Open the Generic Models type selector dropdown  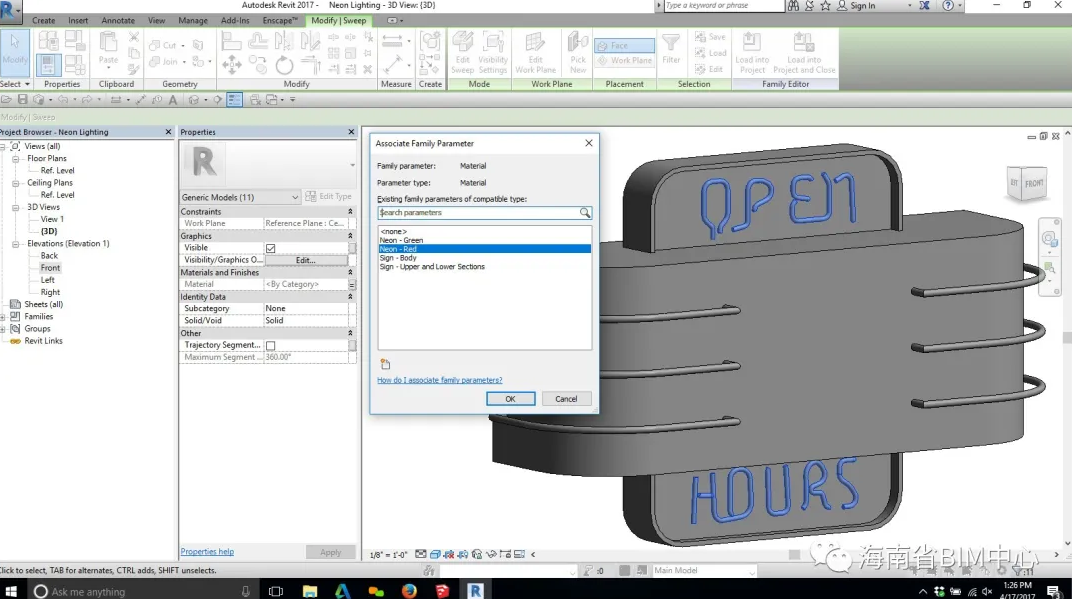click(x=294, y=197)
